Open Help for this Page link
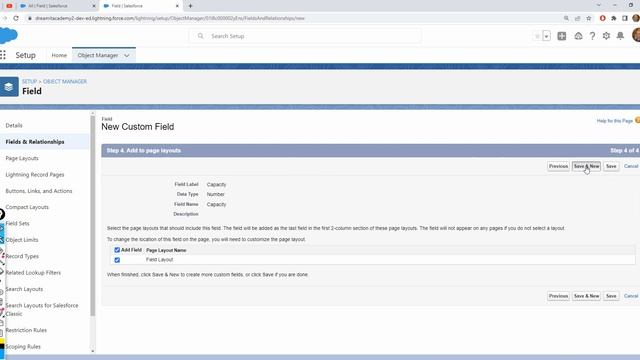 [615, 121]
